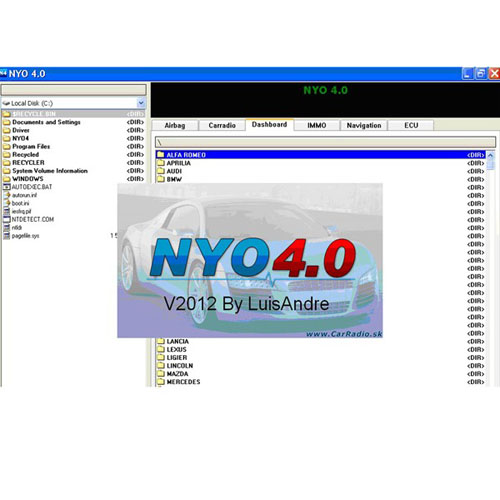
Task: Select the Program Files folder name
Action: [x=31, y=146]
